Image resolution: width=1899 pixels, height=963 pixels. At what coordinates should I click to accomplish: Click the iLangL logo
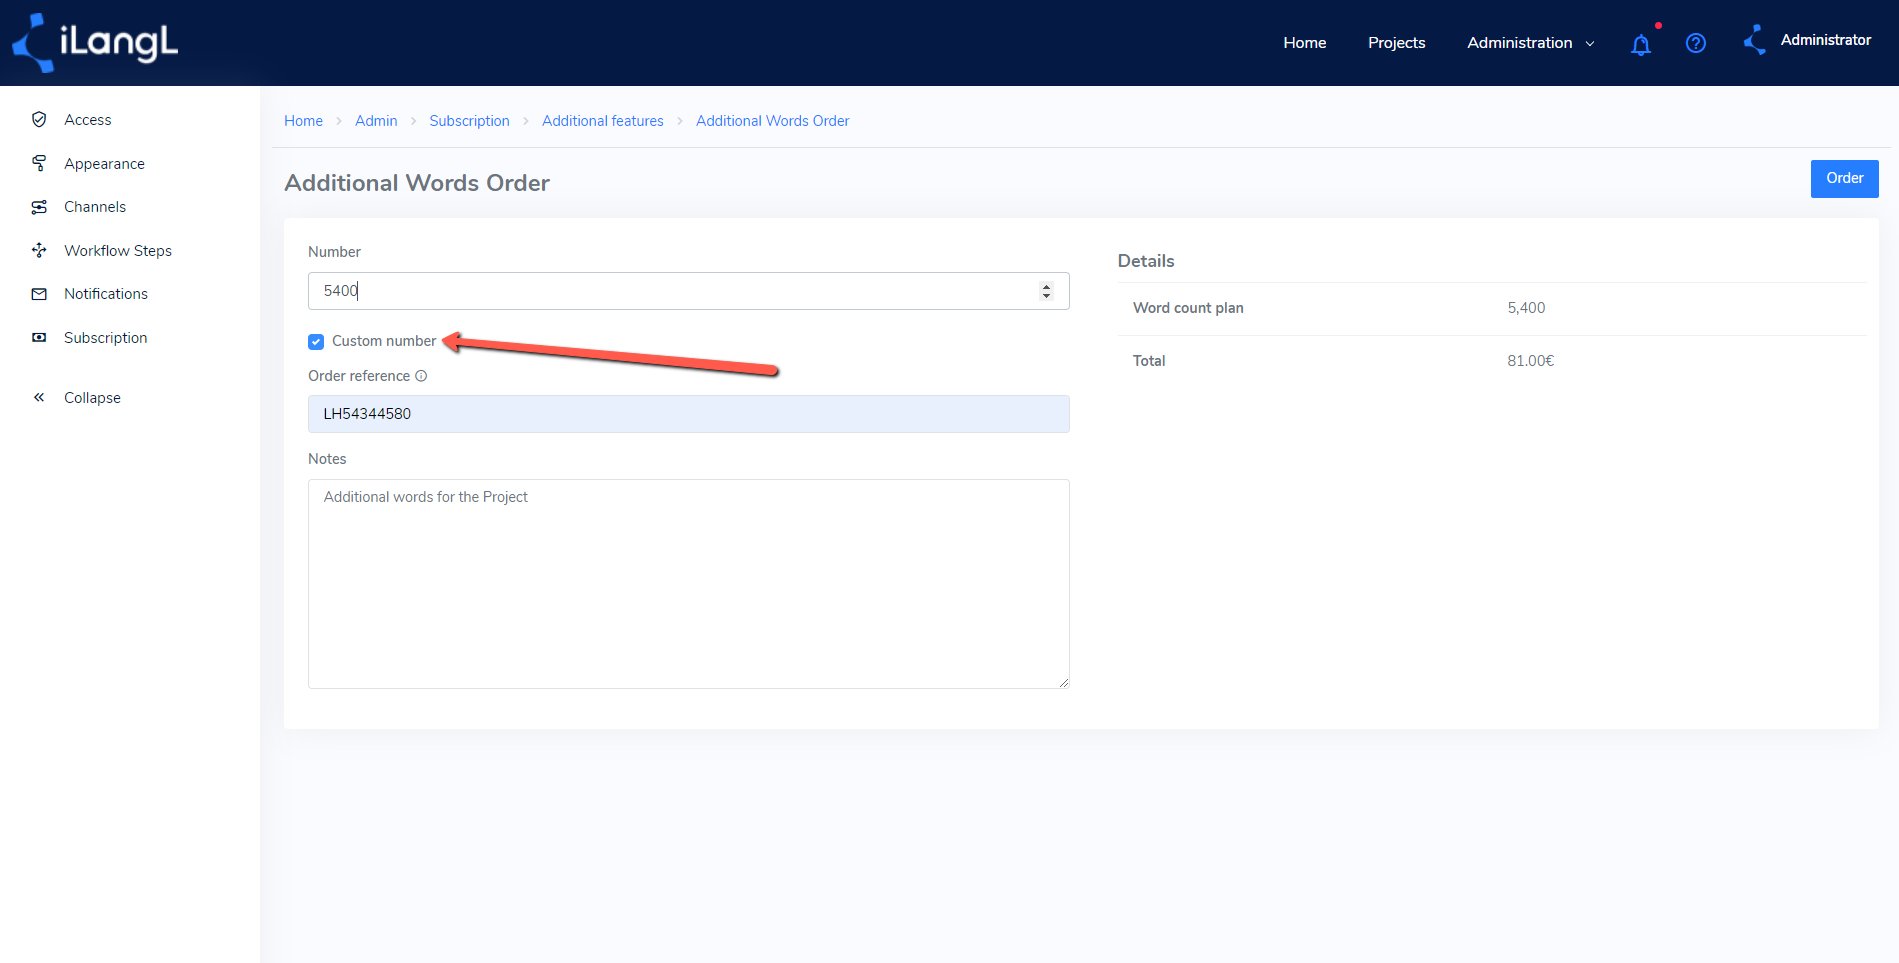[x=95, y=43]
